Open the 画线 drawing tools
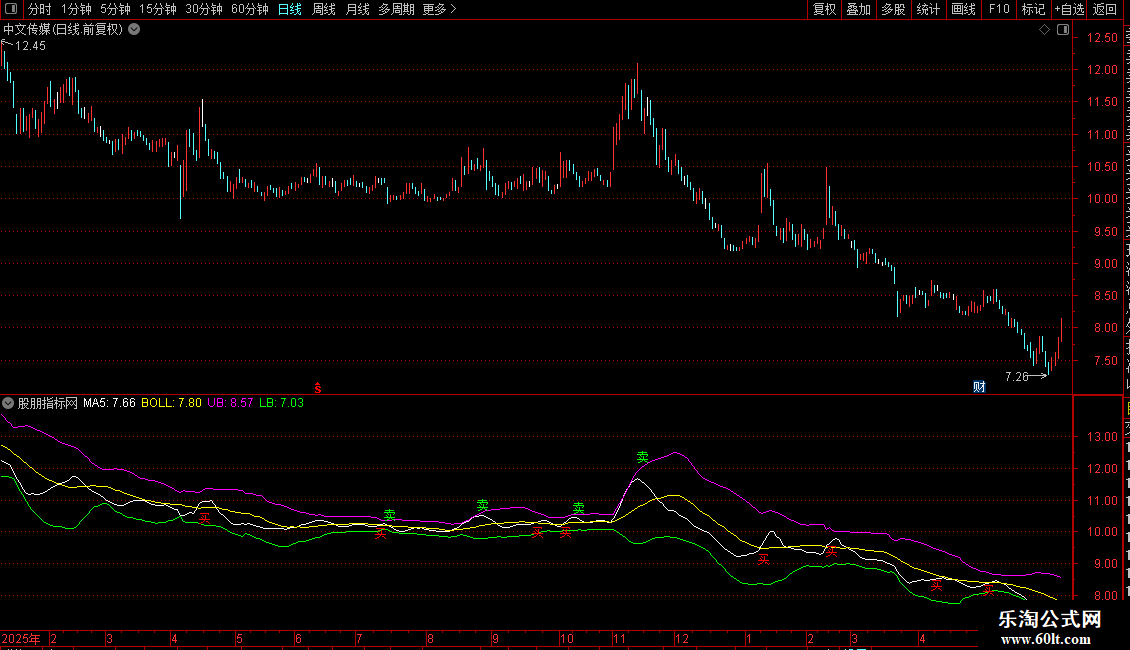Image resolution: width=1130 pixels, height=650 pixels. point(964,9)
